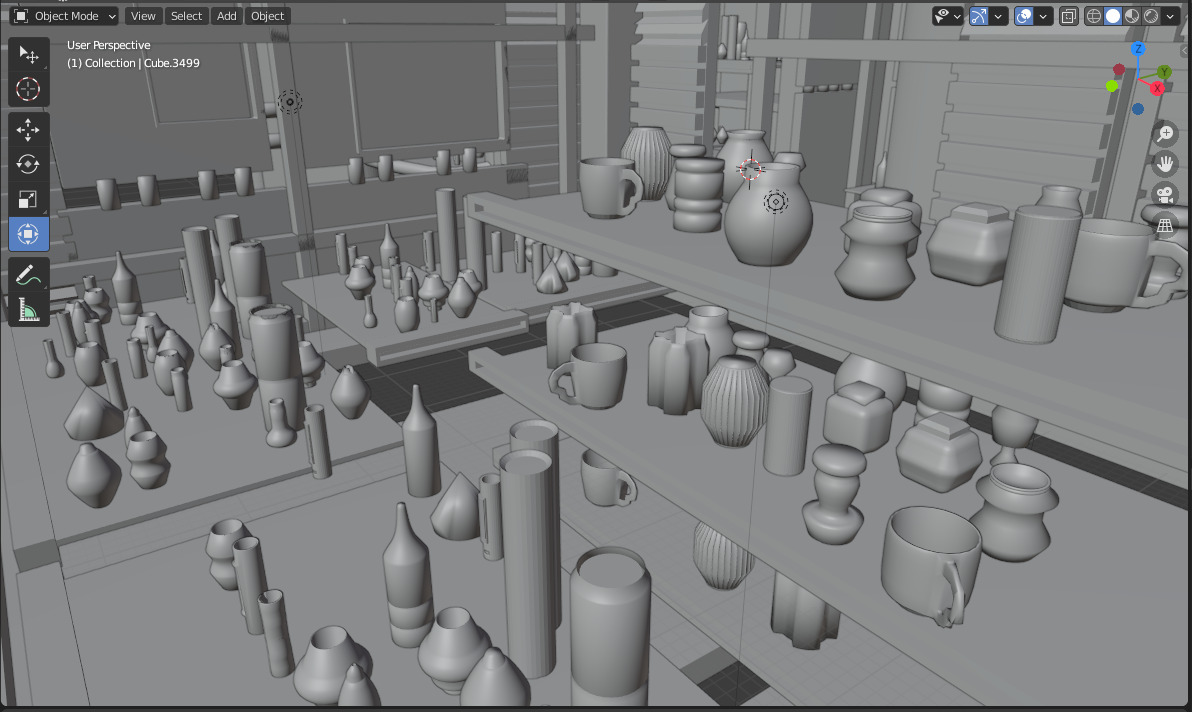Expand the shading options dropdown arrow
This screenshot has height=712, width=1192.
click(1170, 16)
